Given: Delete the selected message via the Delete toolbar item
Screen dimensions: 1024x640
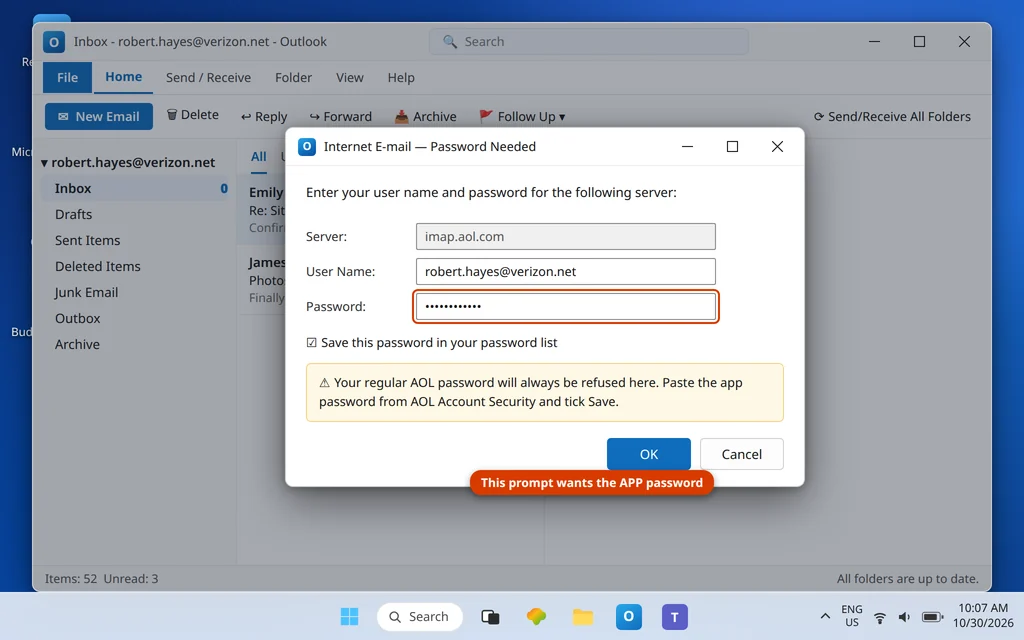Looking at the screenshot, I should click(x=193, y=115).
